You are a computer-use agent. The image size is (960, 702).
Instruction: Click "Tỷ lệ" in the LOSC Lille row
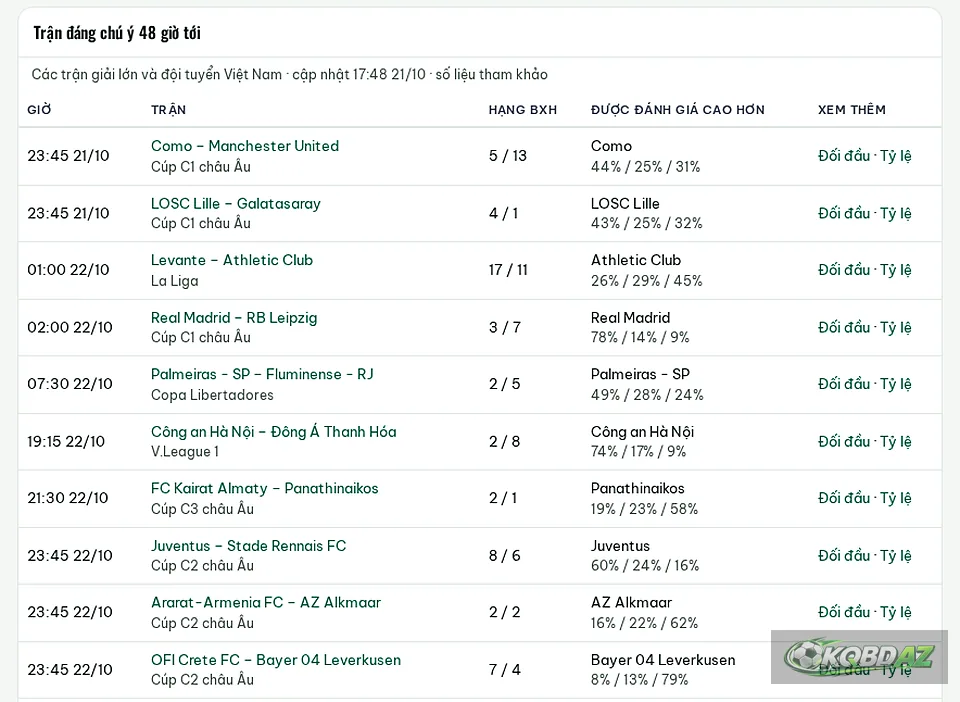tap(896, 214)
